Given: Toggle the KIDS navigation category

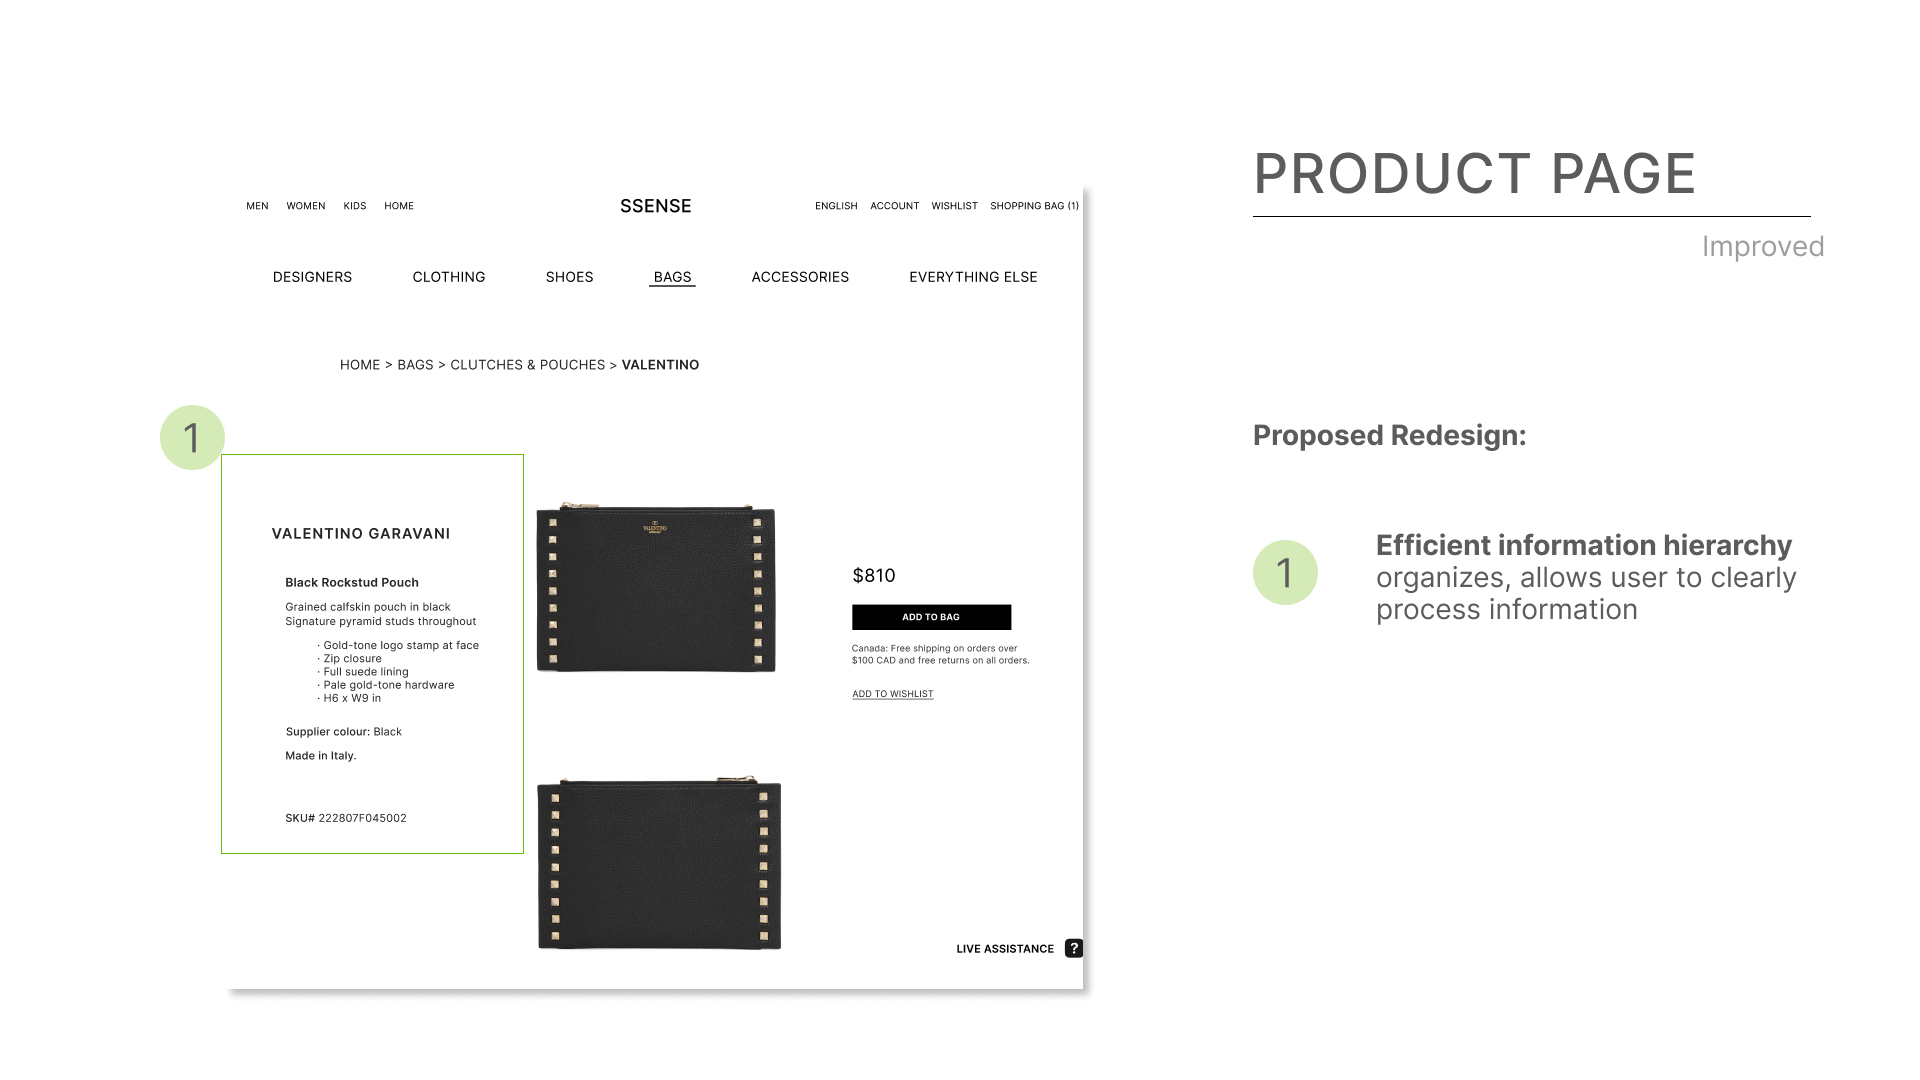Looking at the screenshot, I should [353, 204].
